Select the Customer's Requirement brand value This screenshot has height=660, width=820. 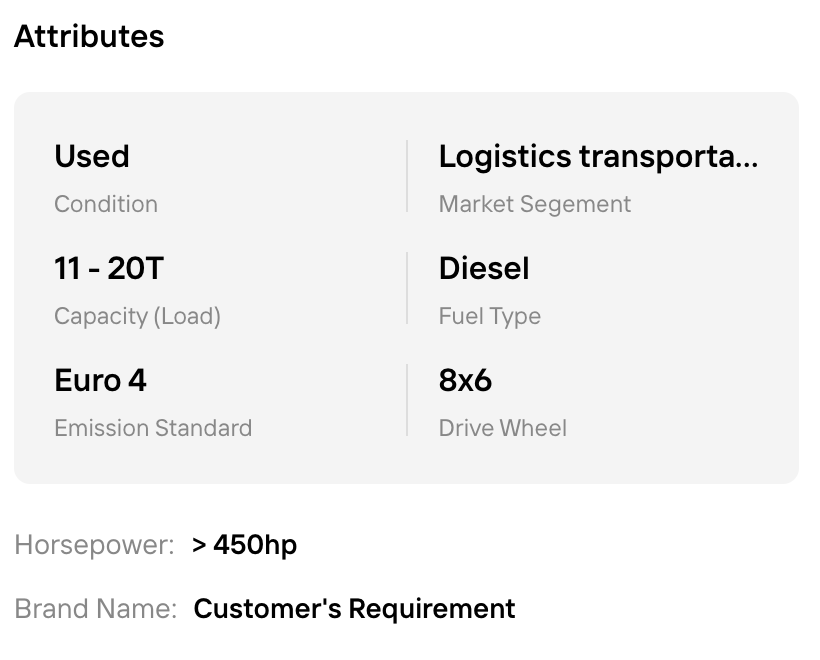[x=355, y=609]
